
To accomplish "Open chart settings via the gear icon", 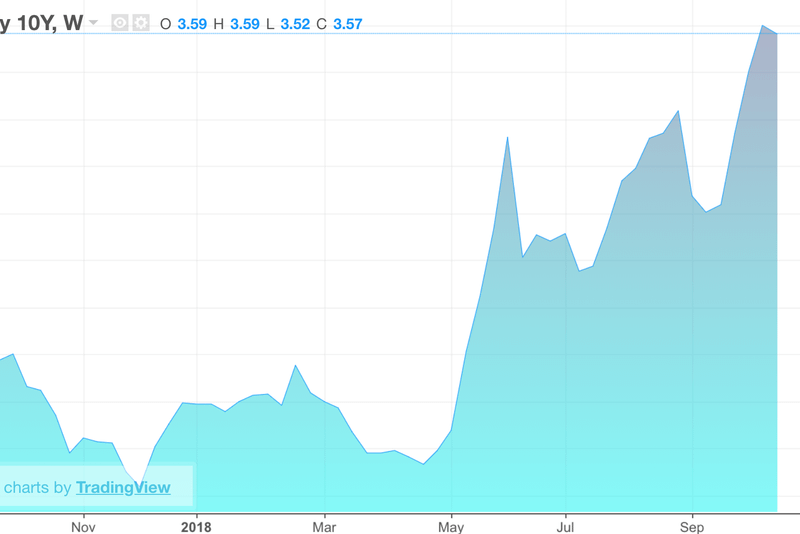I will click(140, 23).
